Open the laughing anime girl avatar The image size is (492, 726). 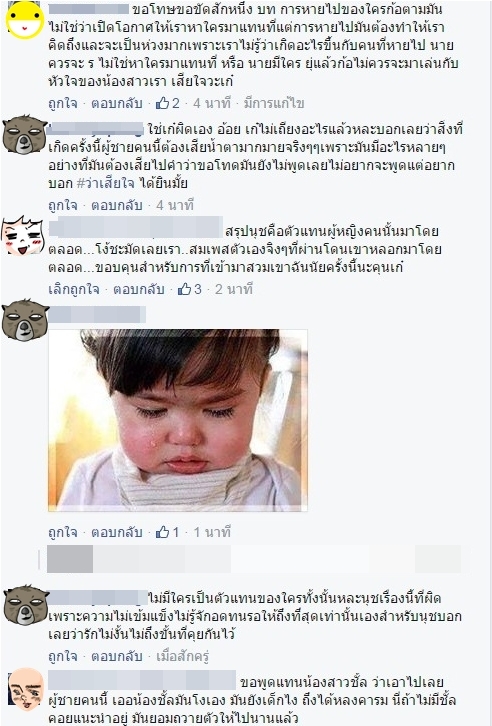tap(23, 236)
